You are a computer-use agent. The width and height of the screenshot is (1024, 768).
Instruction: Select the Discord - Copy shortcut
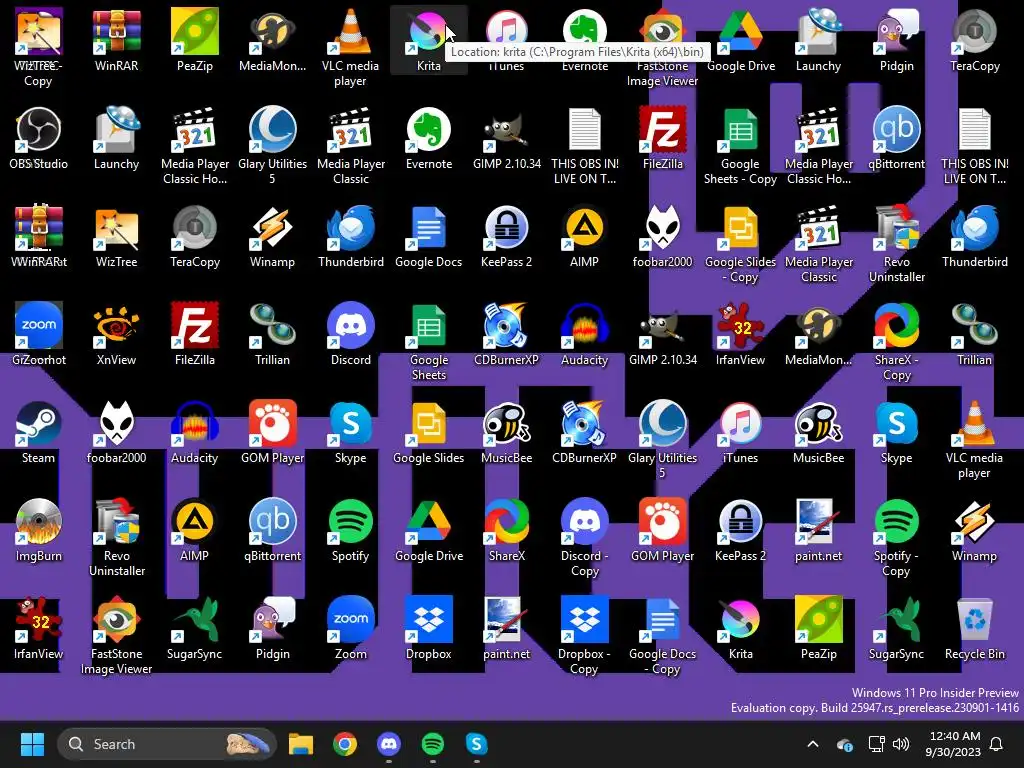[x=584, y=537]
